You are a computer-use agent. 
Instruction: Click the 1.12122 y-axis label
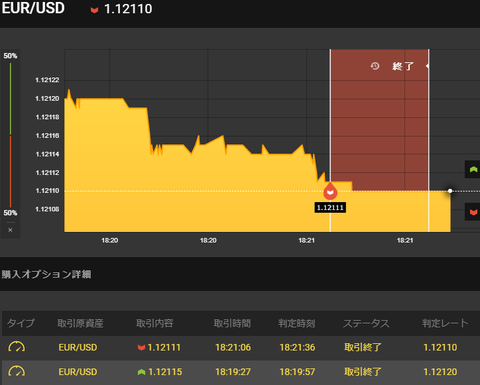pos(47,80)
